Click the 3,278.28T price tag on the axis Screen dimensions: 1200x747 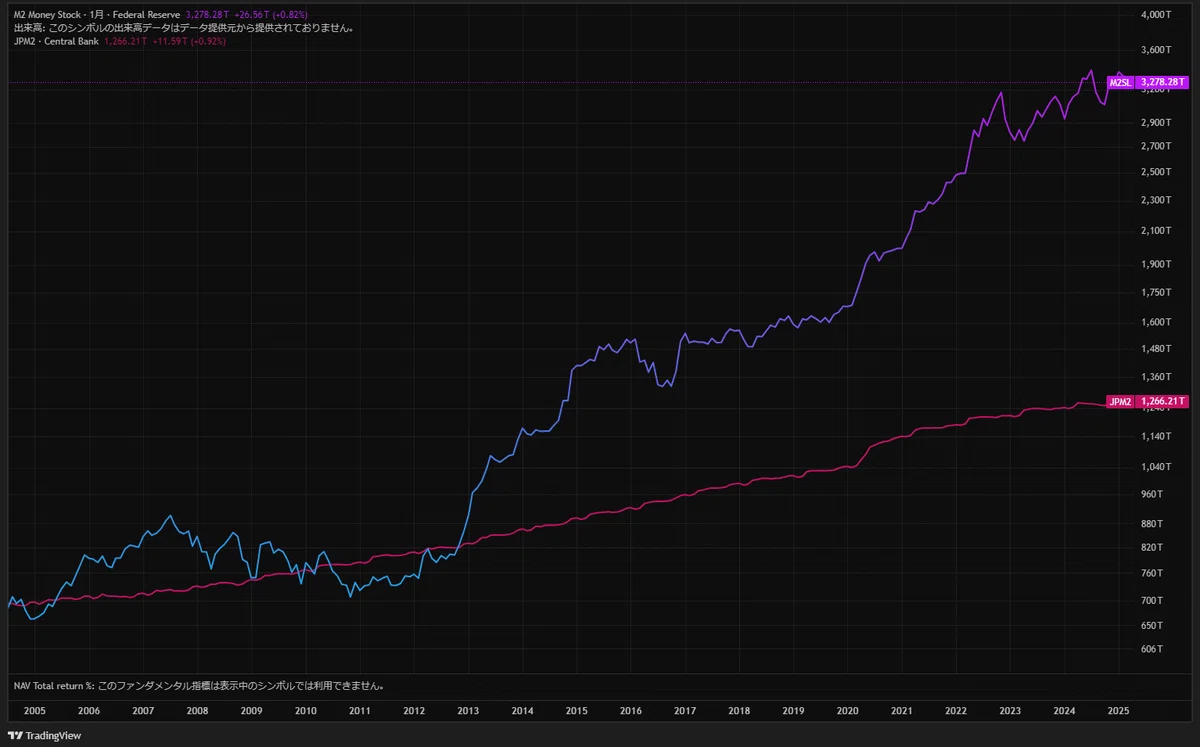(1163, 82)
